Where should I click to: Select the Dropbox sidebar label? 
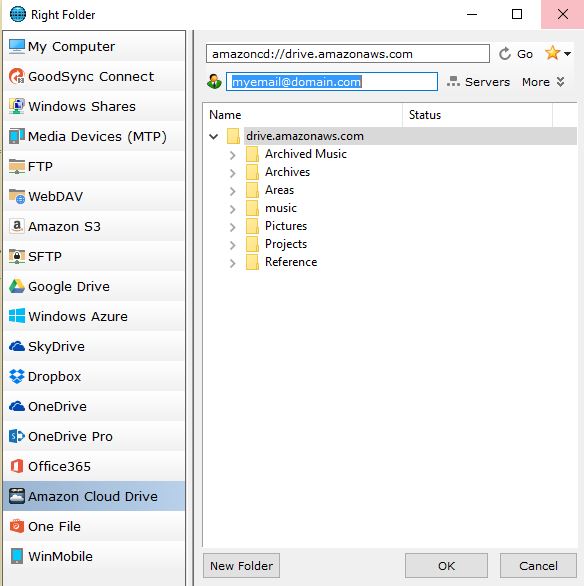point(55,377)
